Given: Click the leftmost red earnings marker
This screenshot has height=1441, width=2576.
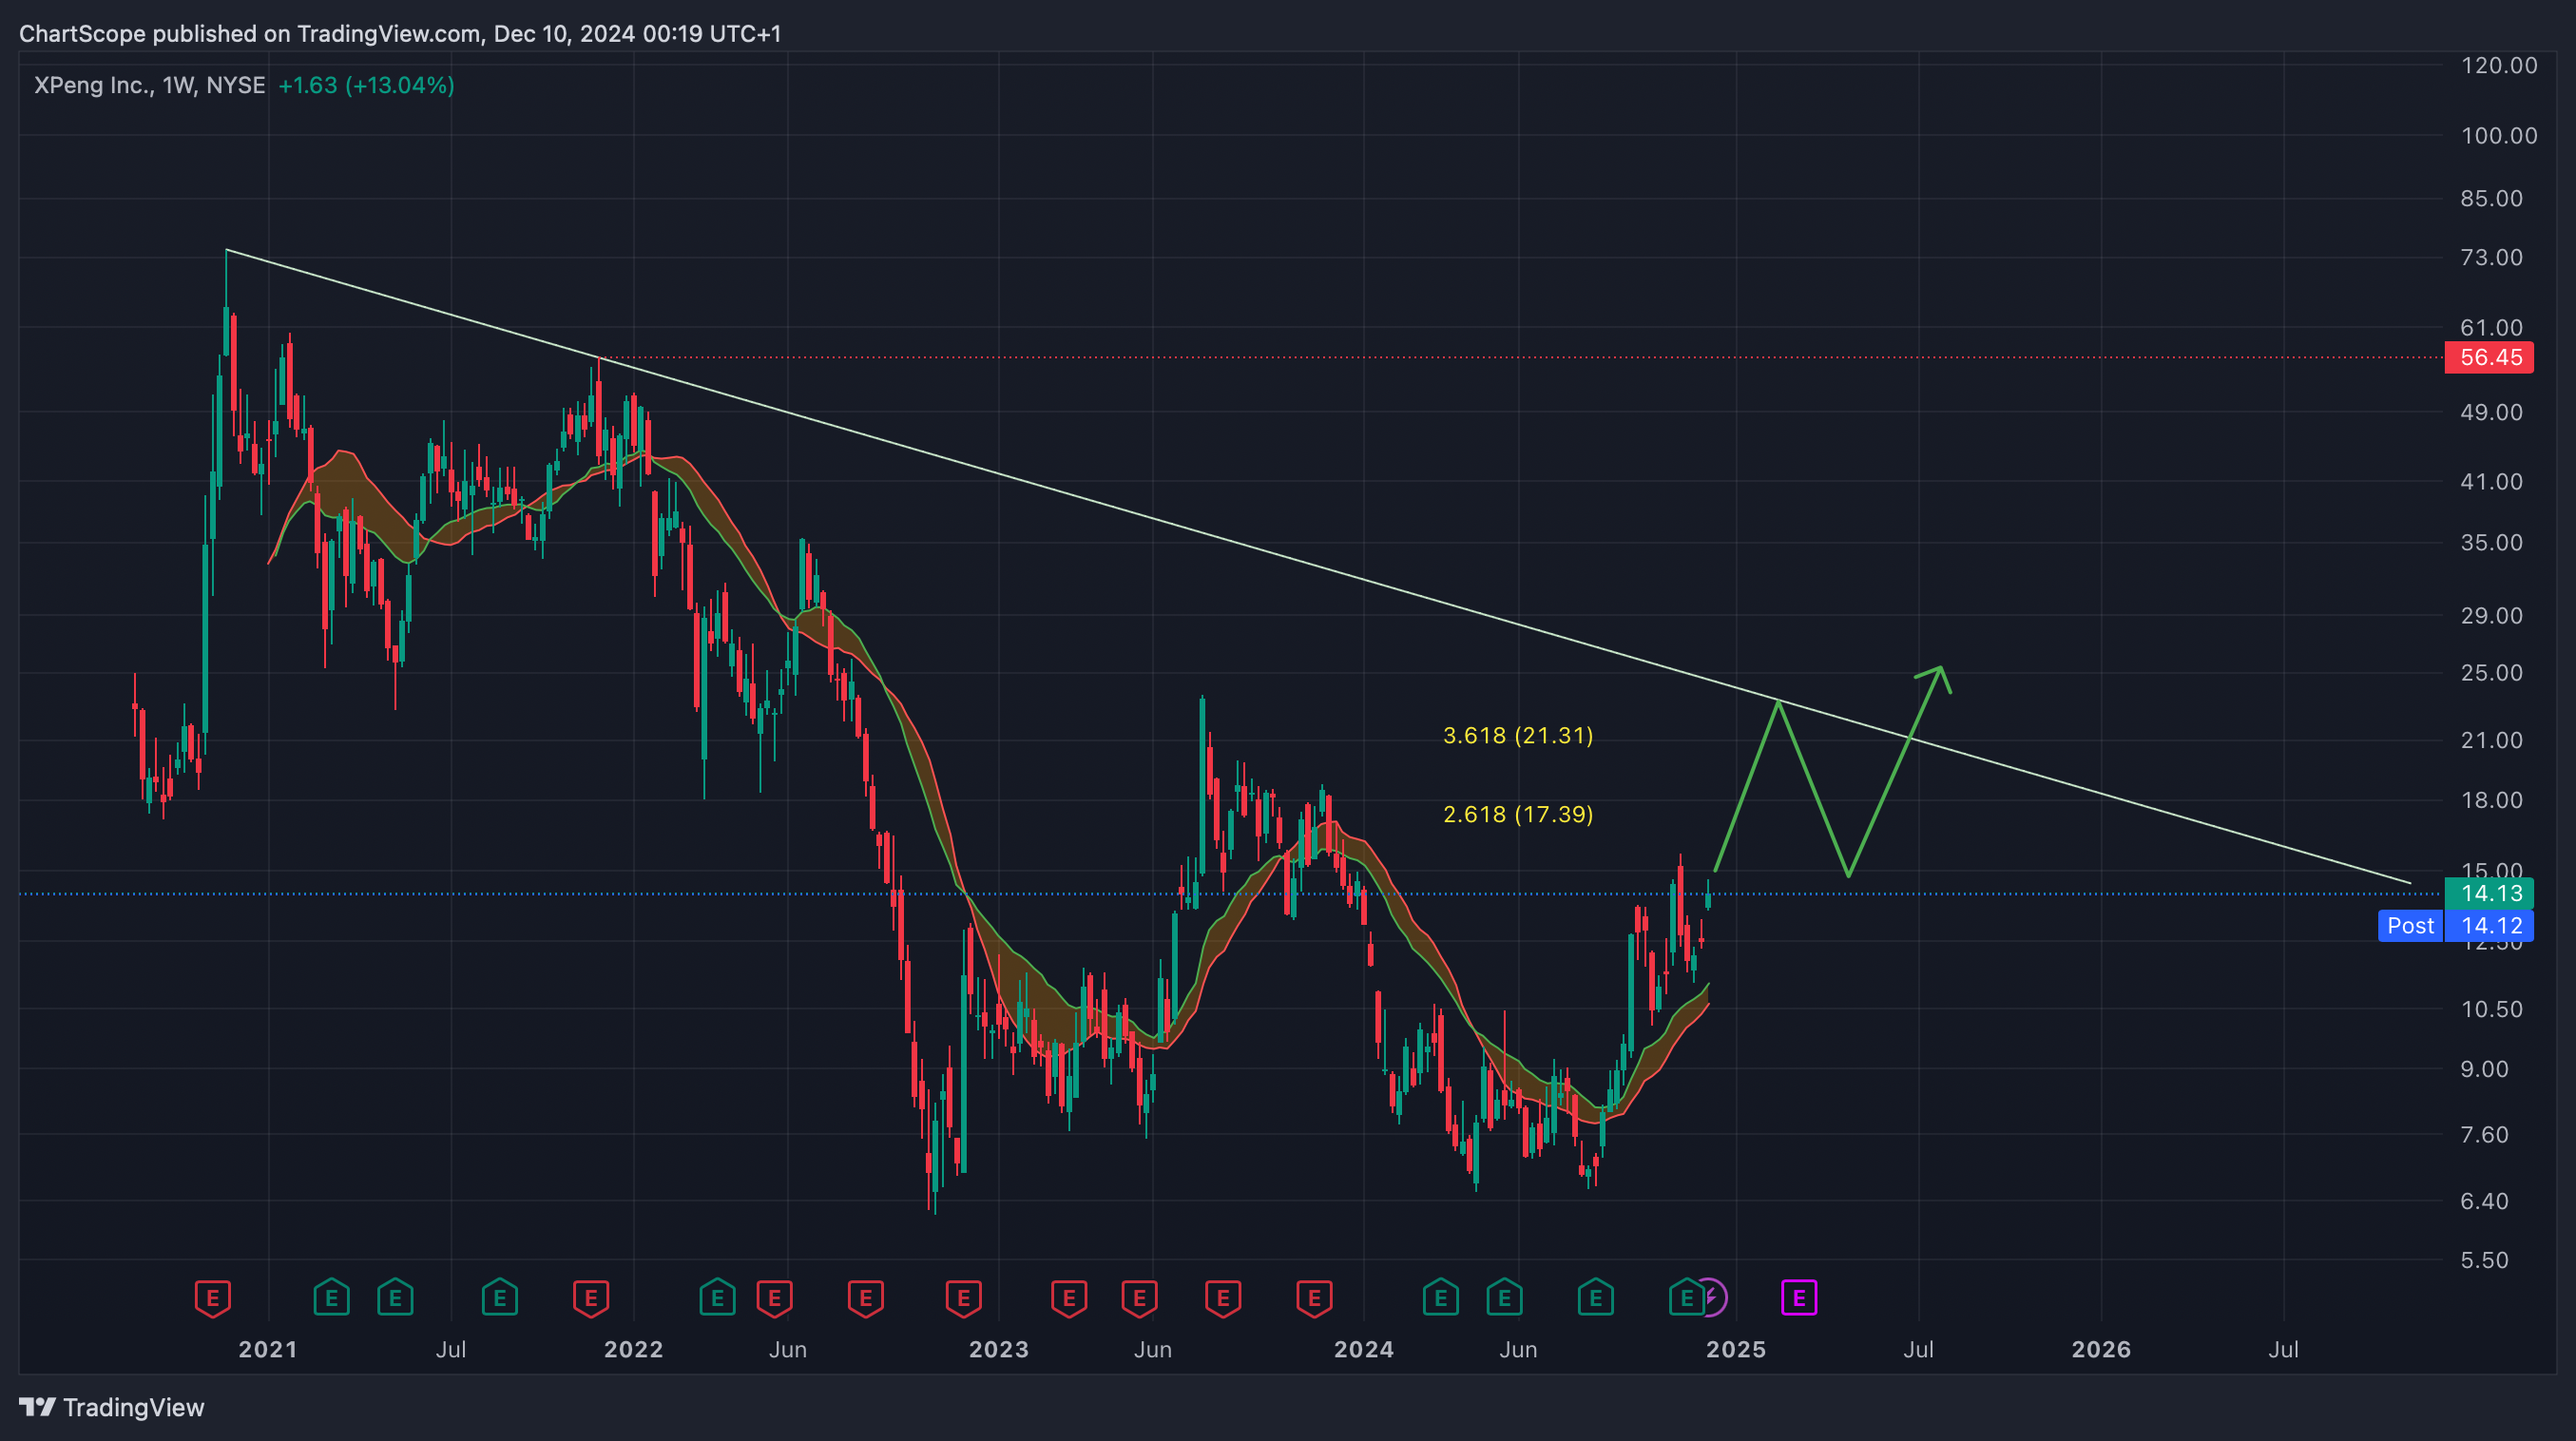Looking at the screenshot, I should tap(212, 1298).
